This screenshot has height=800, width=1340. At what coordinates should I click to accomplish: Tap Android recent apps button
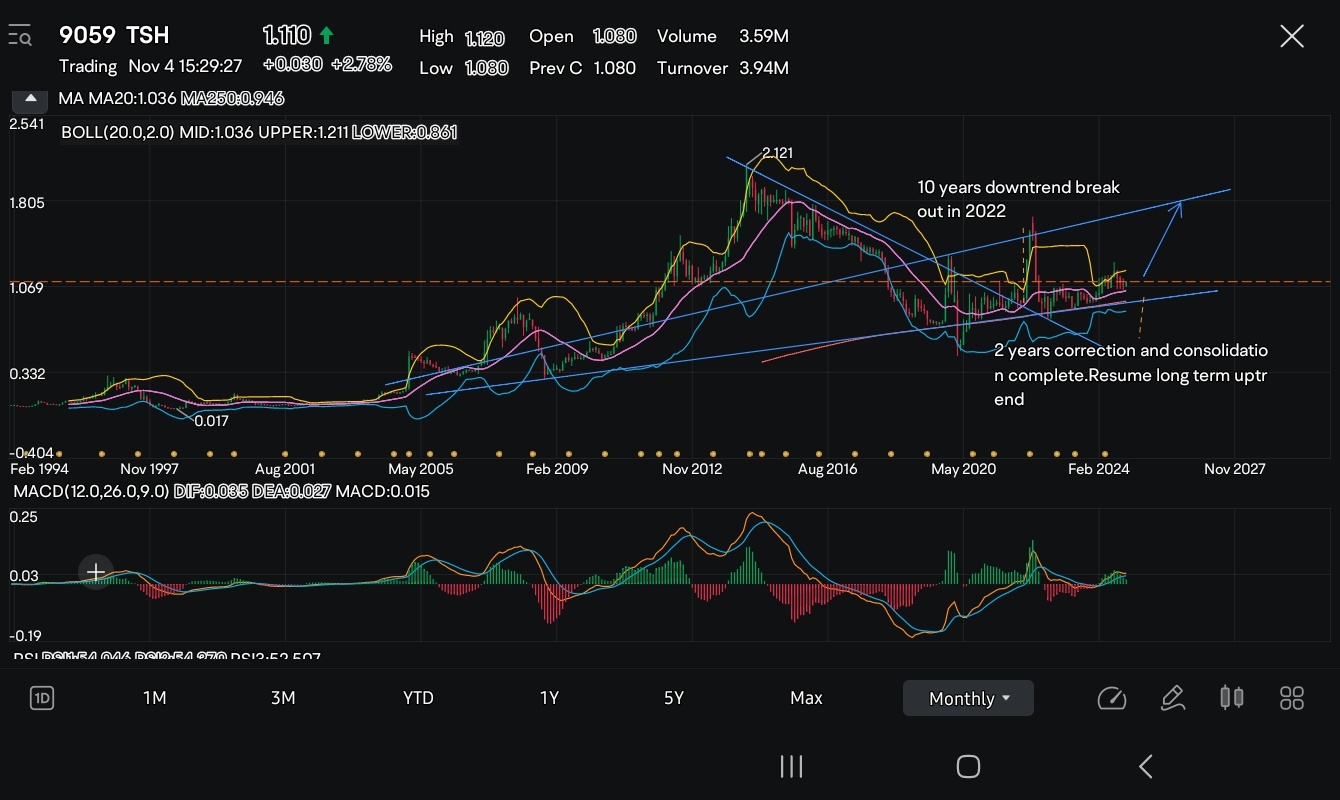tap(791, 767)
